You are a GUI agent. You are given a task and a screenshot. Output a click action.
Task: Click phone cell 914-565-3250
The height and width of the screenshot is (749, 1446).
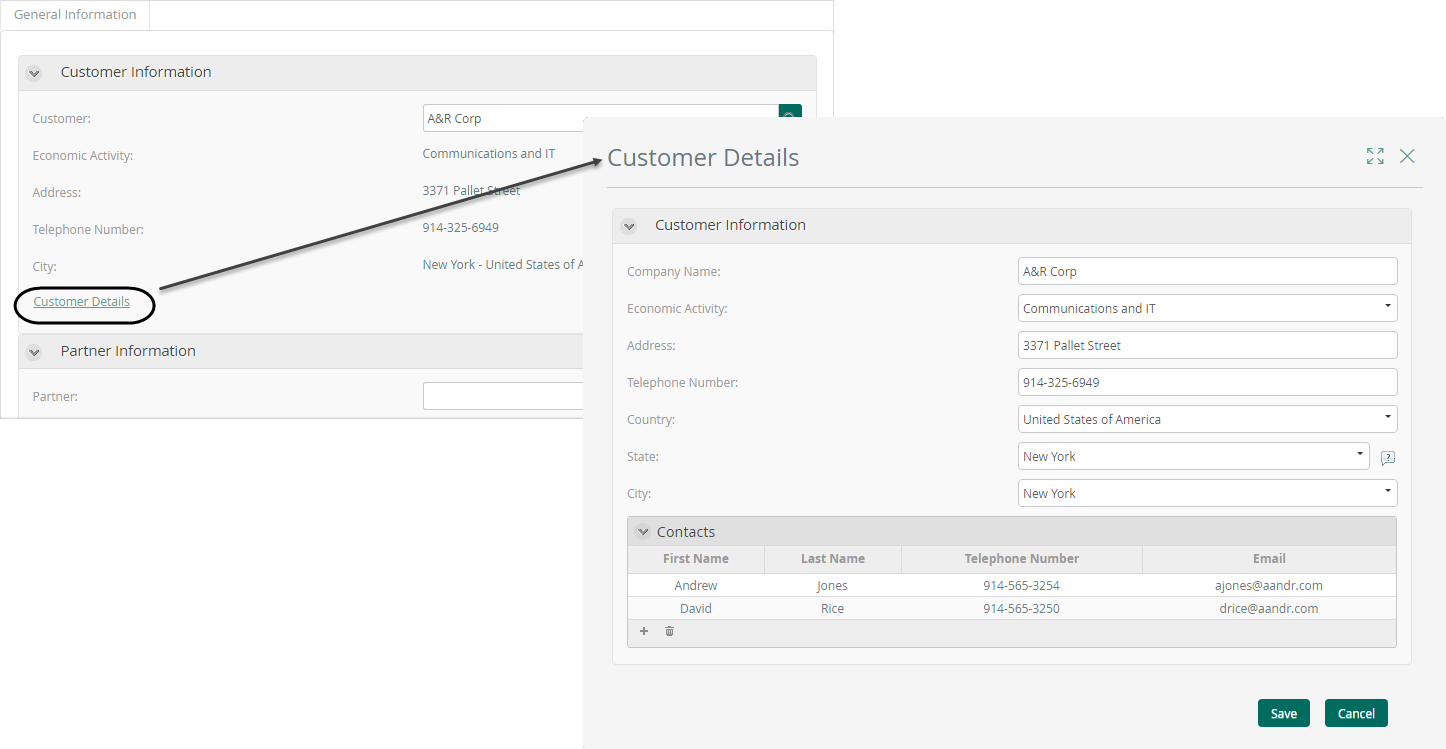[x=1022, y=608]
